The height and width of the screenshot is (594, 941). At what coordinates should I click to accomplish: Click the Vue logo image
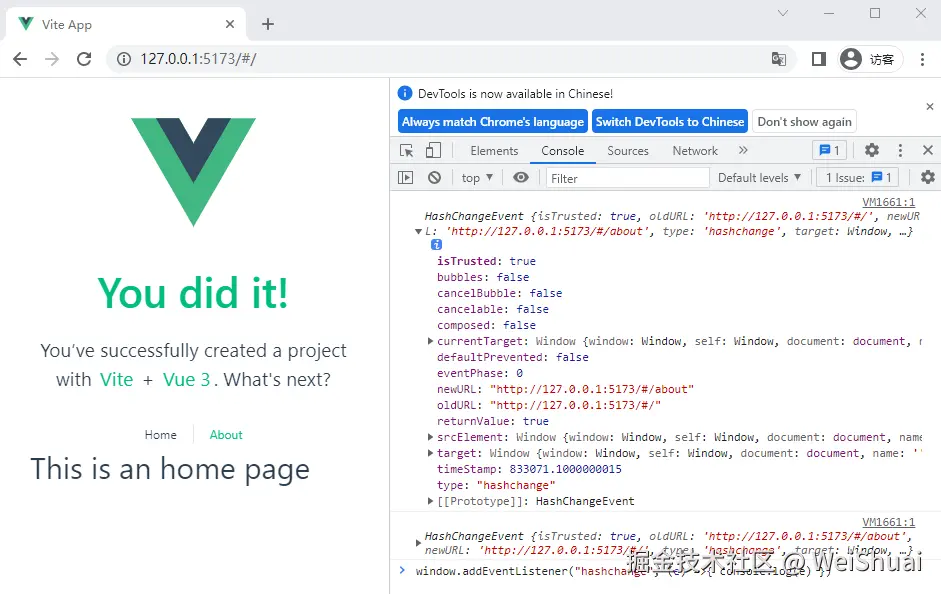click(x=193, y=172)
